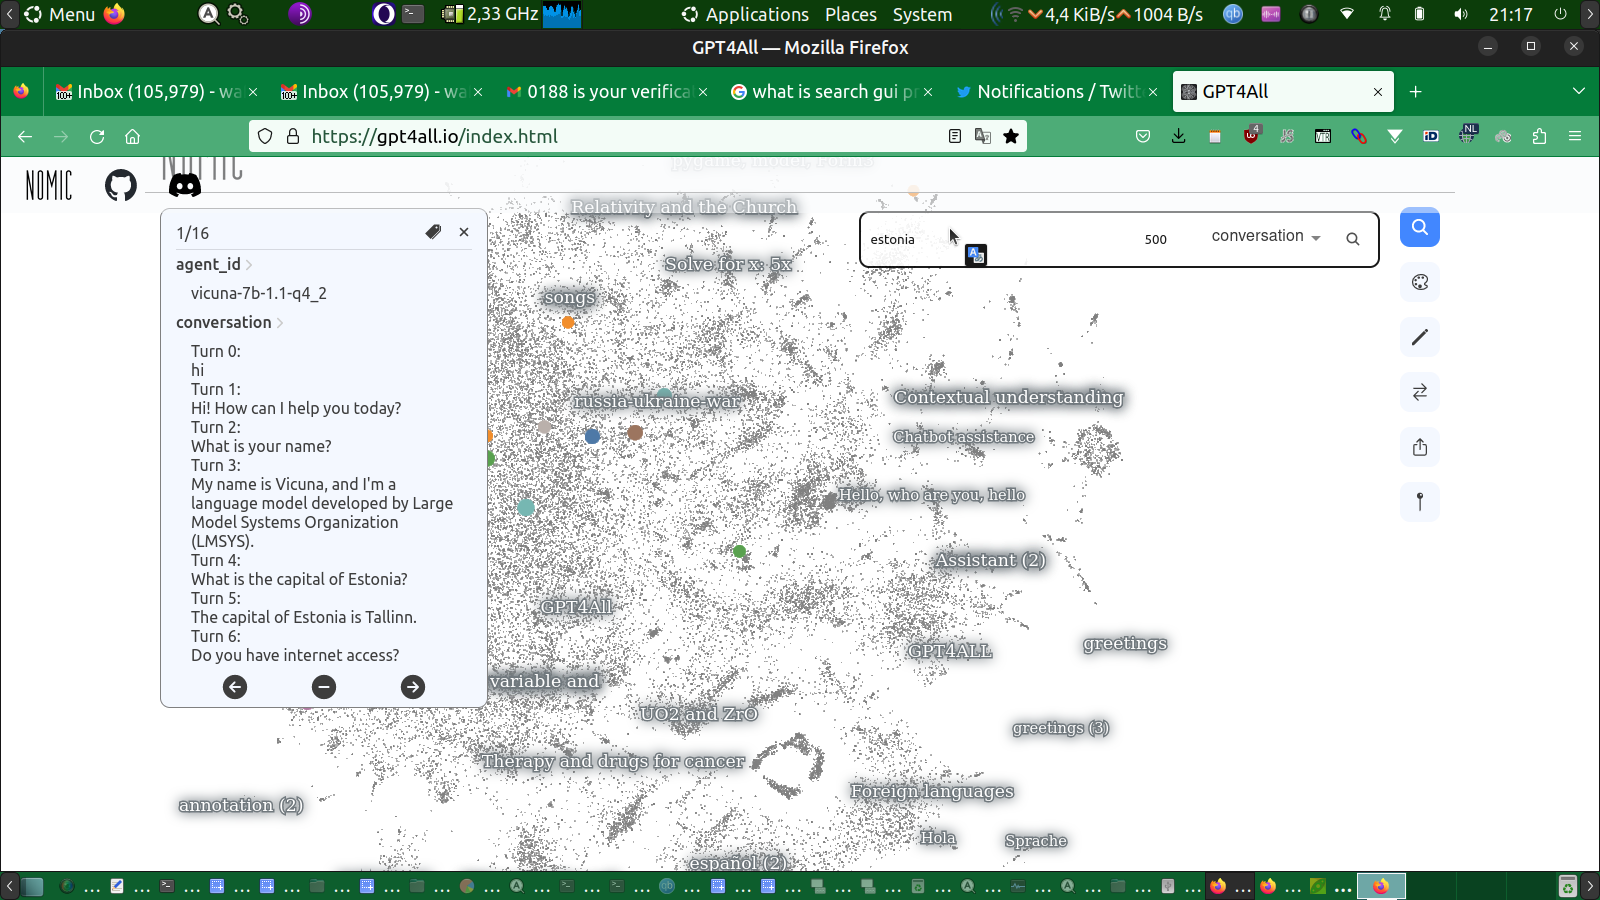Go to the Firefox home page
1600x900 pixels.
point(132,136)
